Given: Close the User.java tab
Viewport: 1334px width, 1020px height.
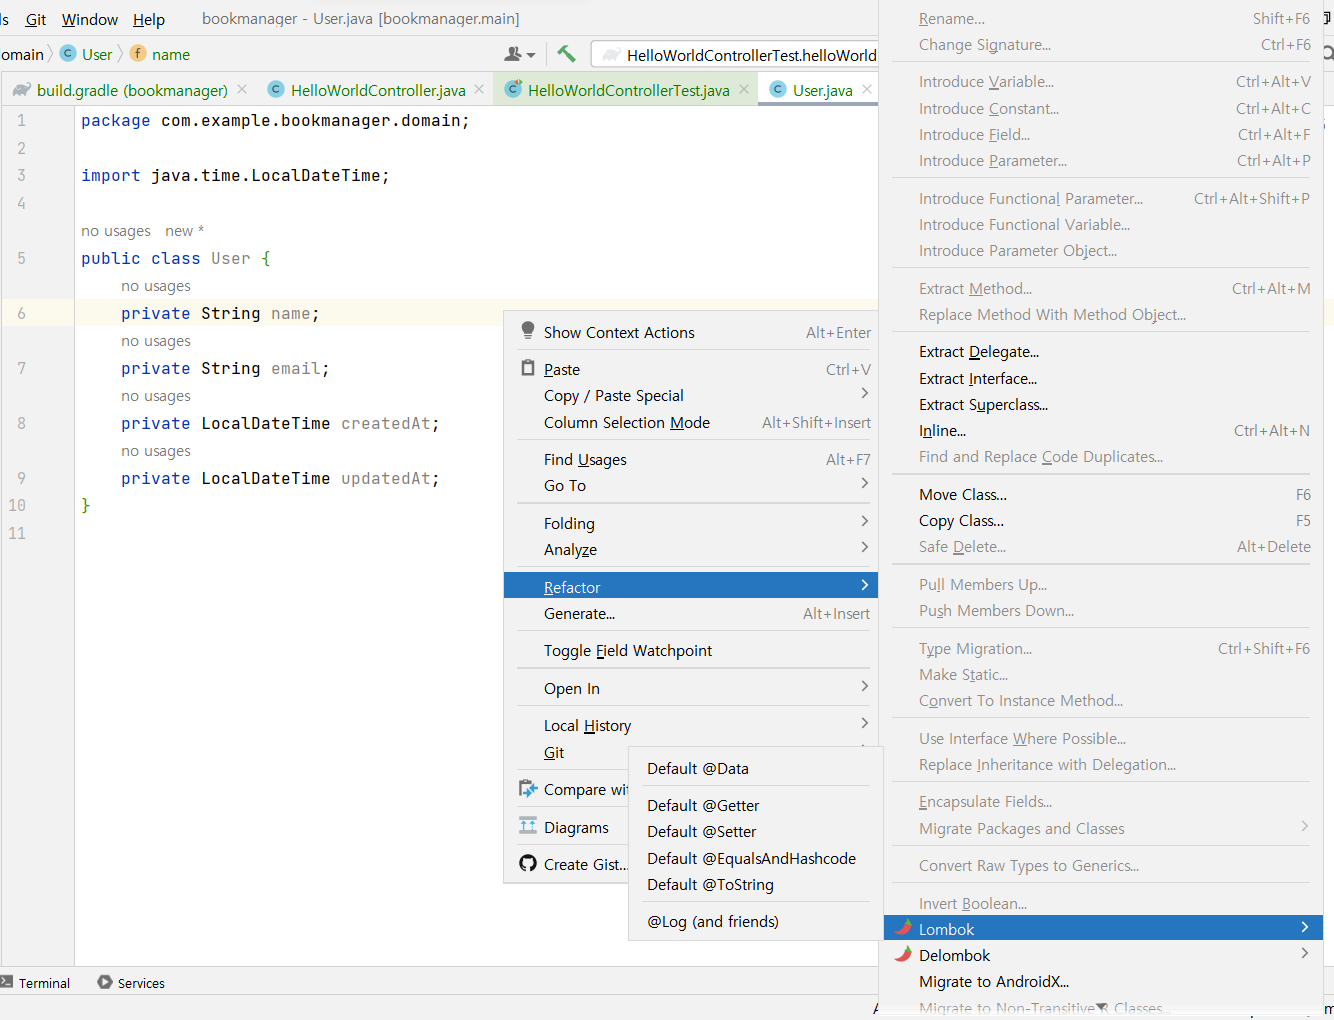Looking at the screenshot, I should coord(867,89).
